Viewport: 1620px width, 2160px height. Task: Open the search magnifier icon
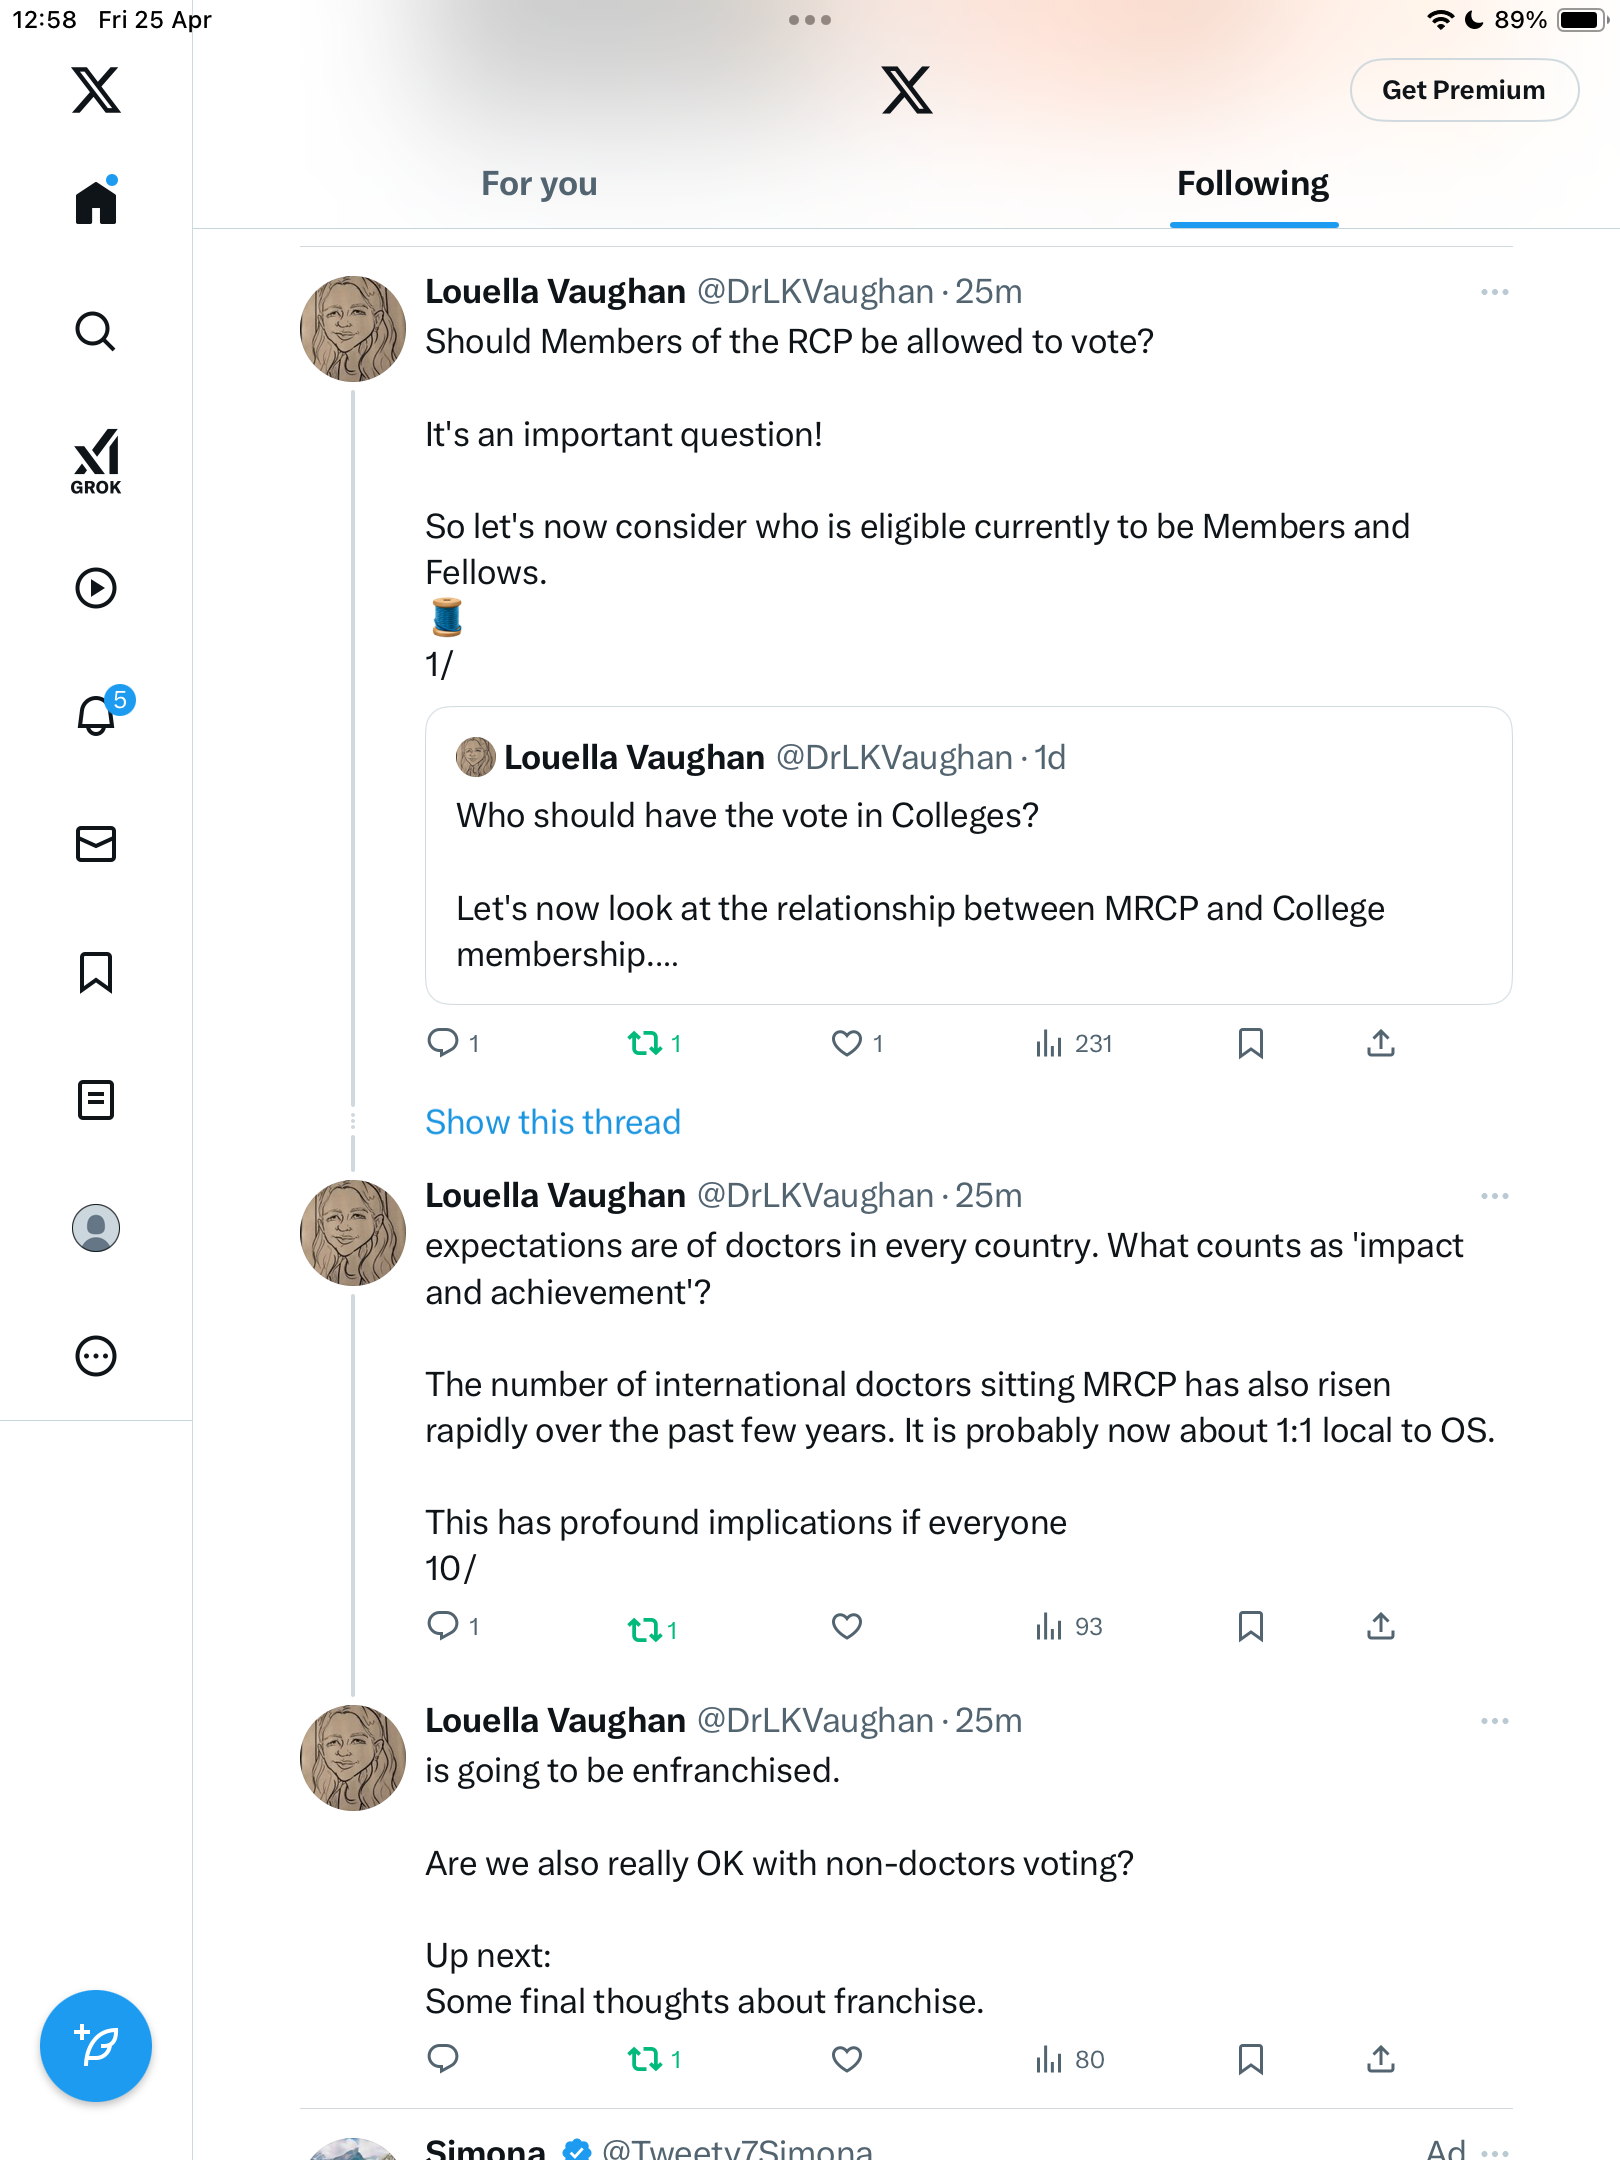(96, 332)
